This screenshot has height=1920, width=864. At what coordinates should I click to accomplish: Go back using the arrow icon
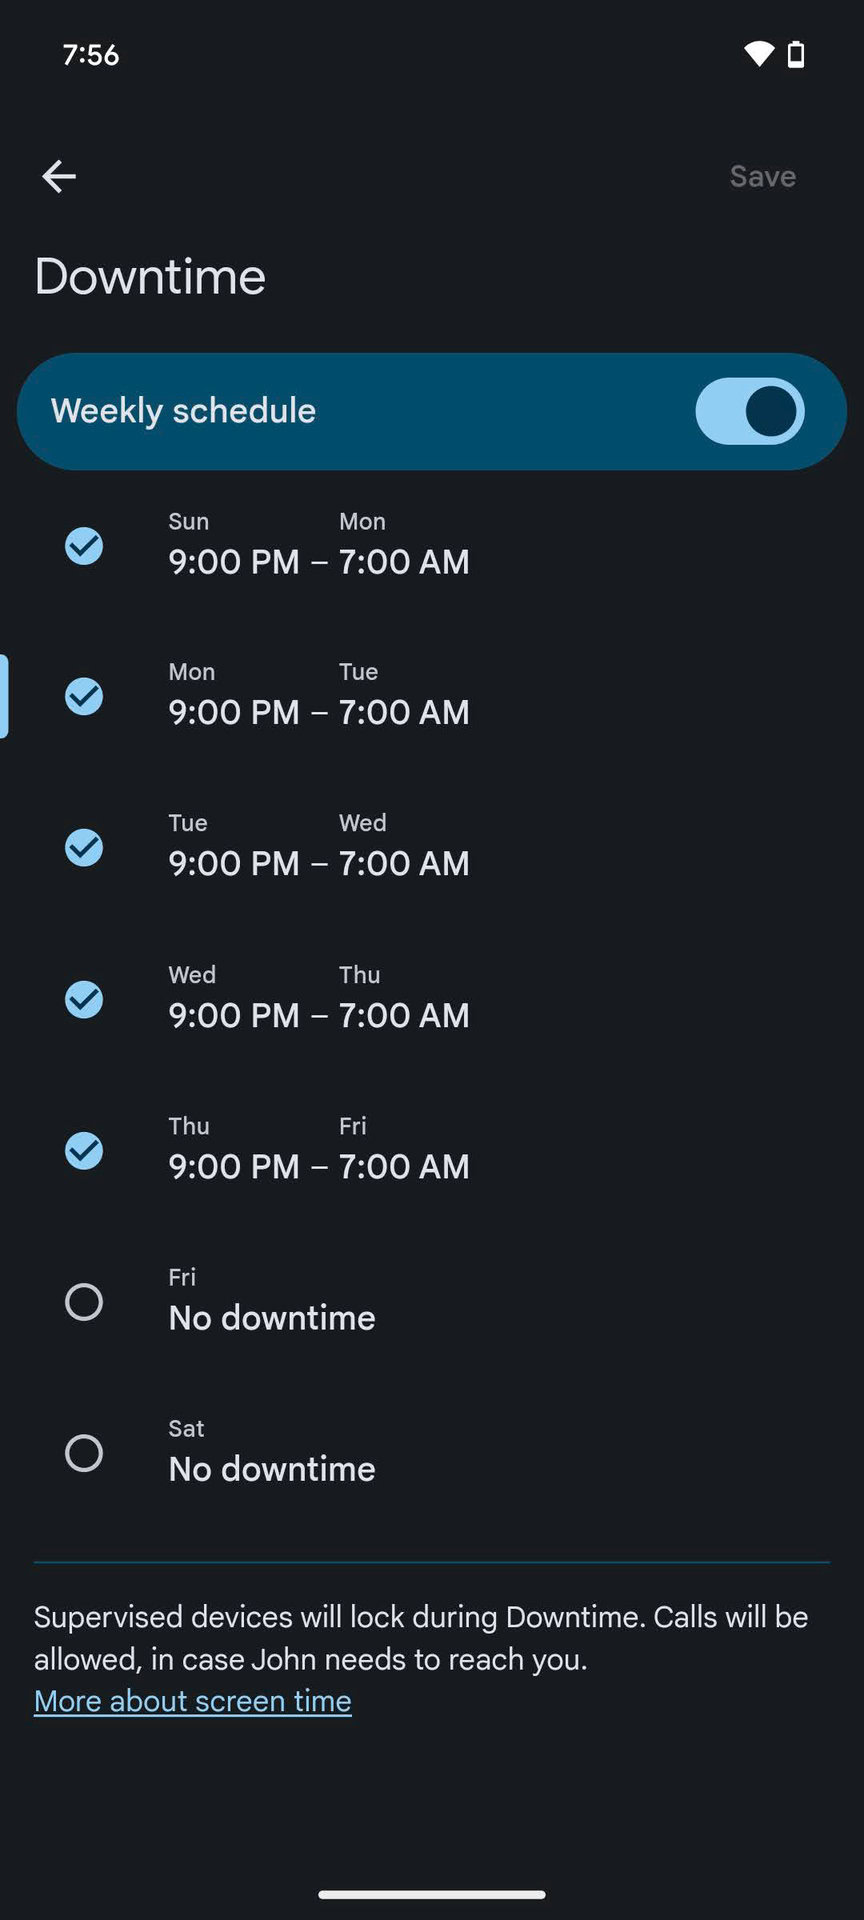pyautogui.click(x=59, y=177)
